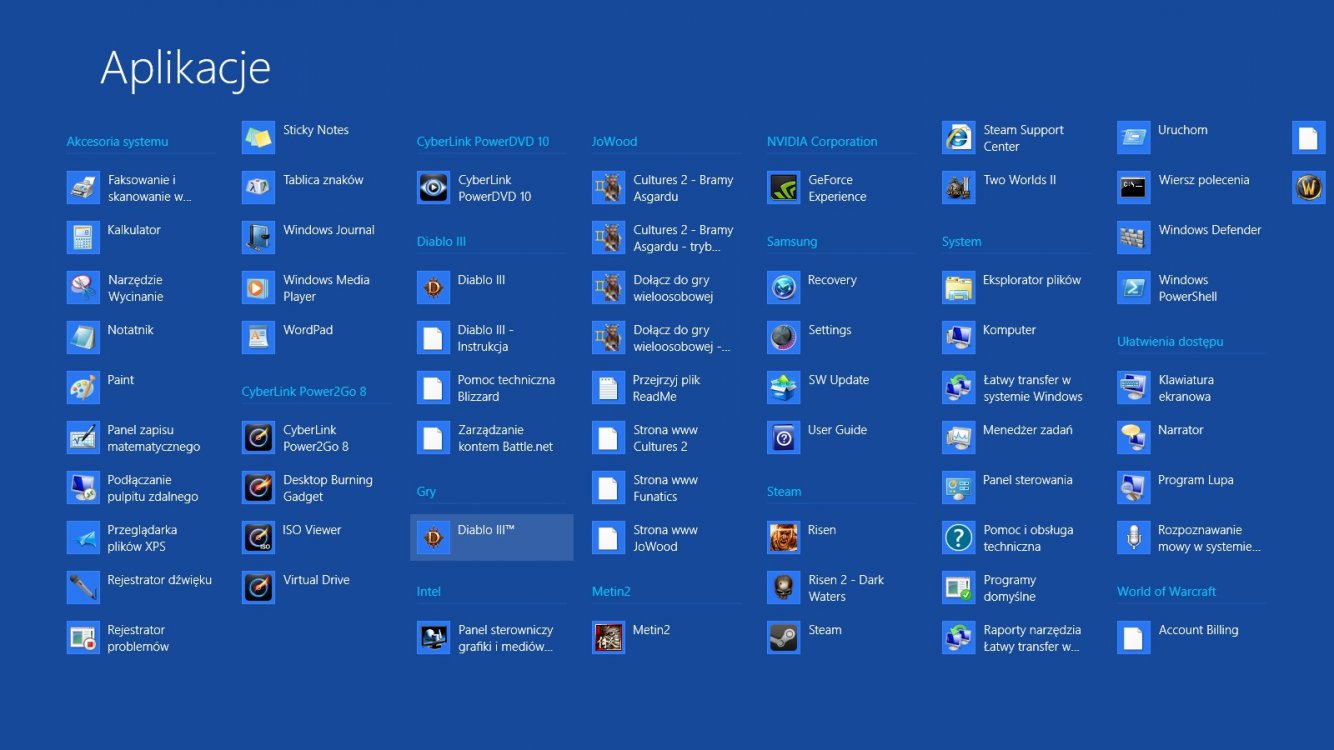Select the Ułatwienia dostępu category header
Image resolution: width=1334 pixels, height=750 pixels.
point(1169,342)
